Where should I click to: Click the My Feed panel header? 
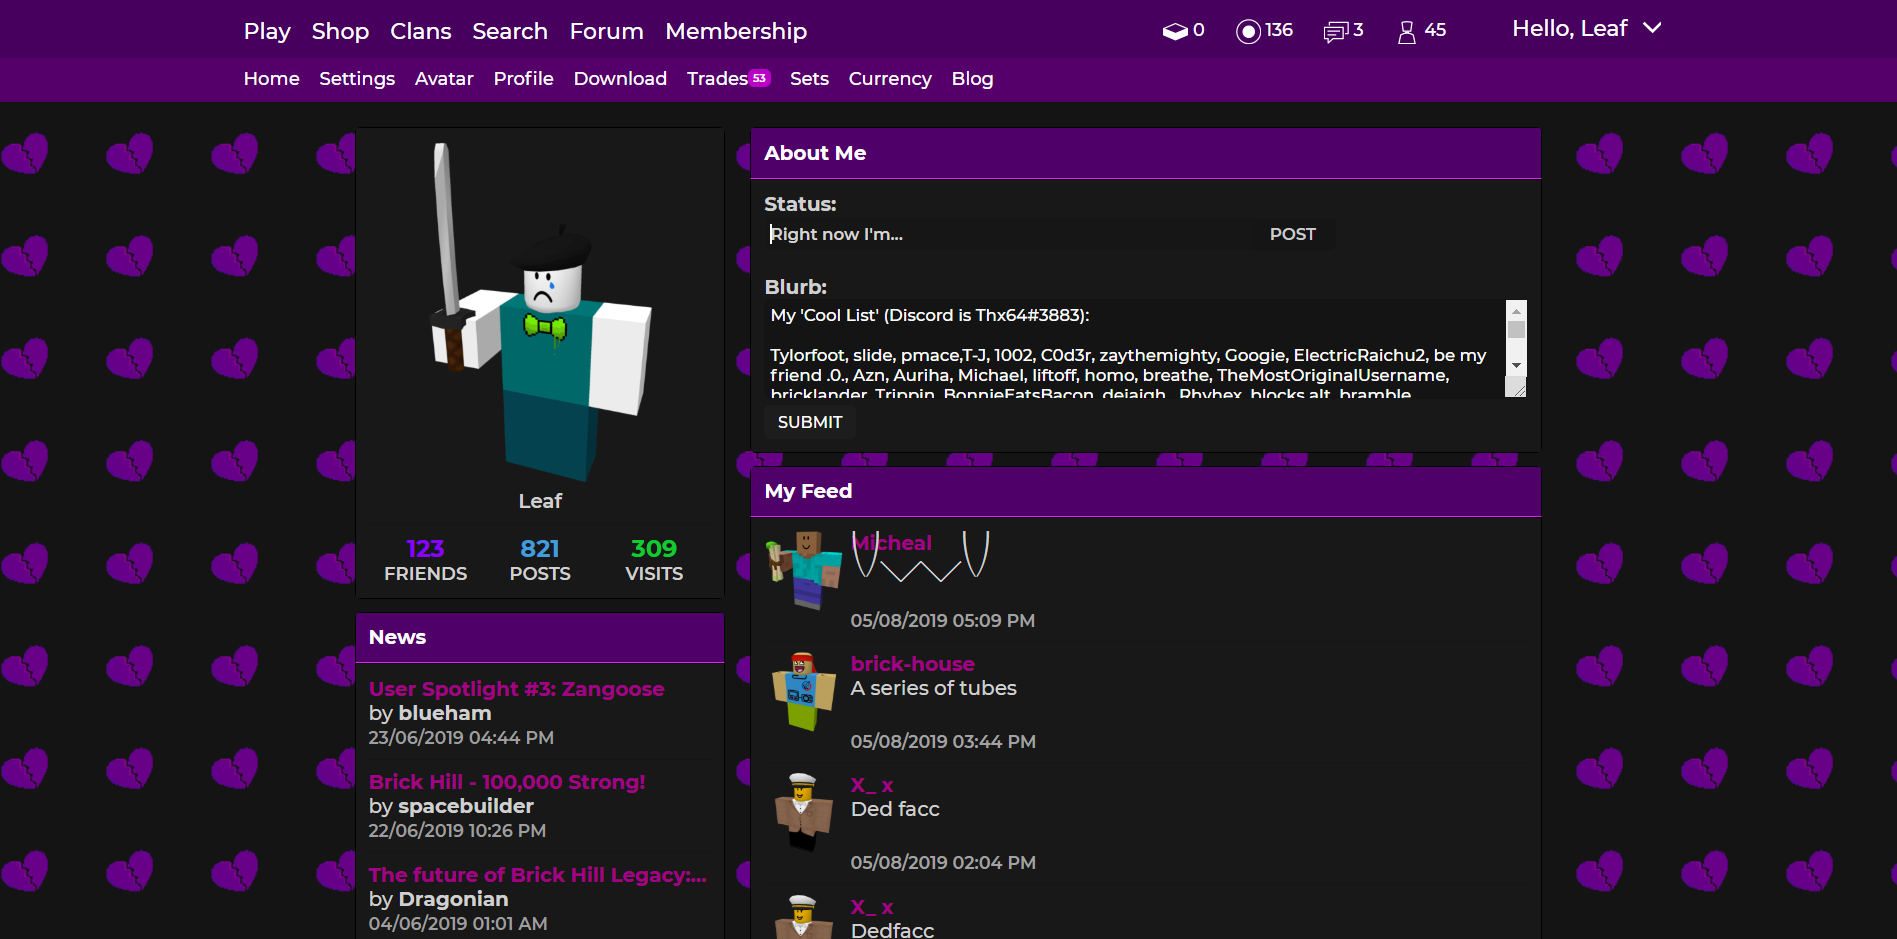[1145, 491]
